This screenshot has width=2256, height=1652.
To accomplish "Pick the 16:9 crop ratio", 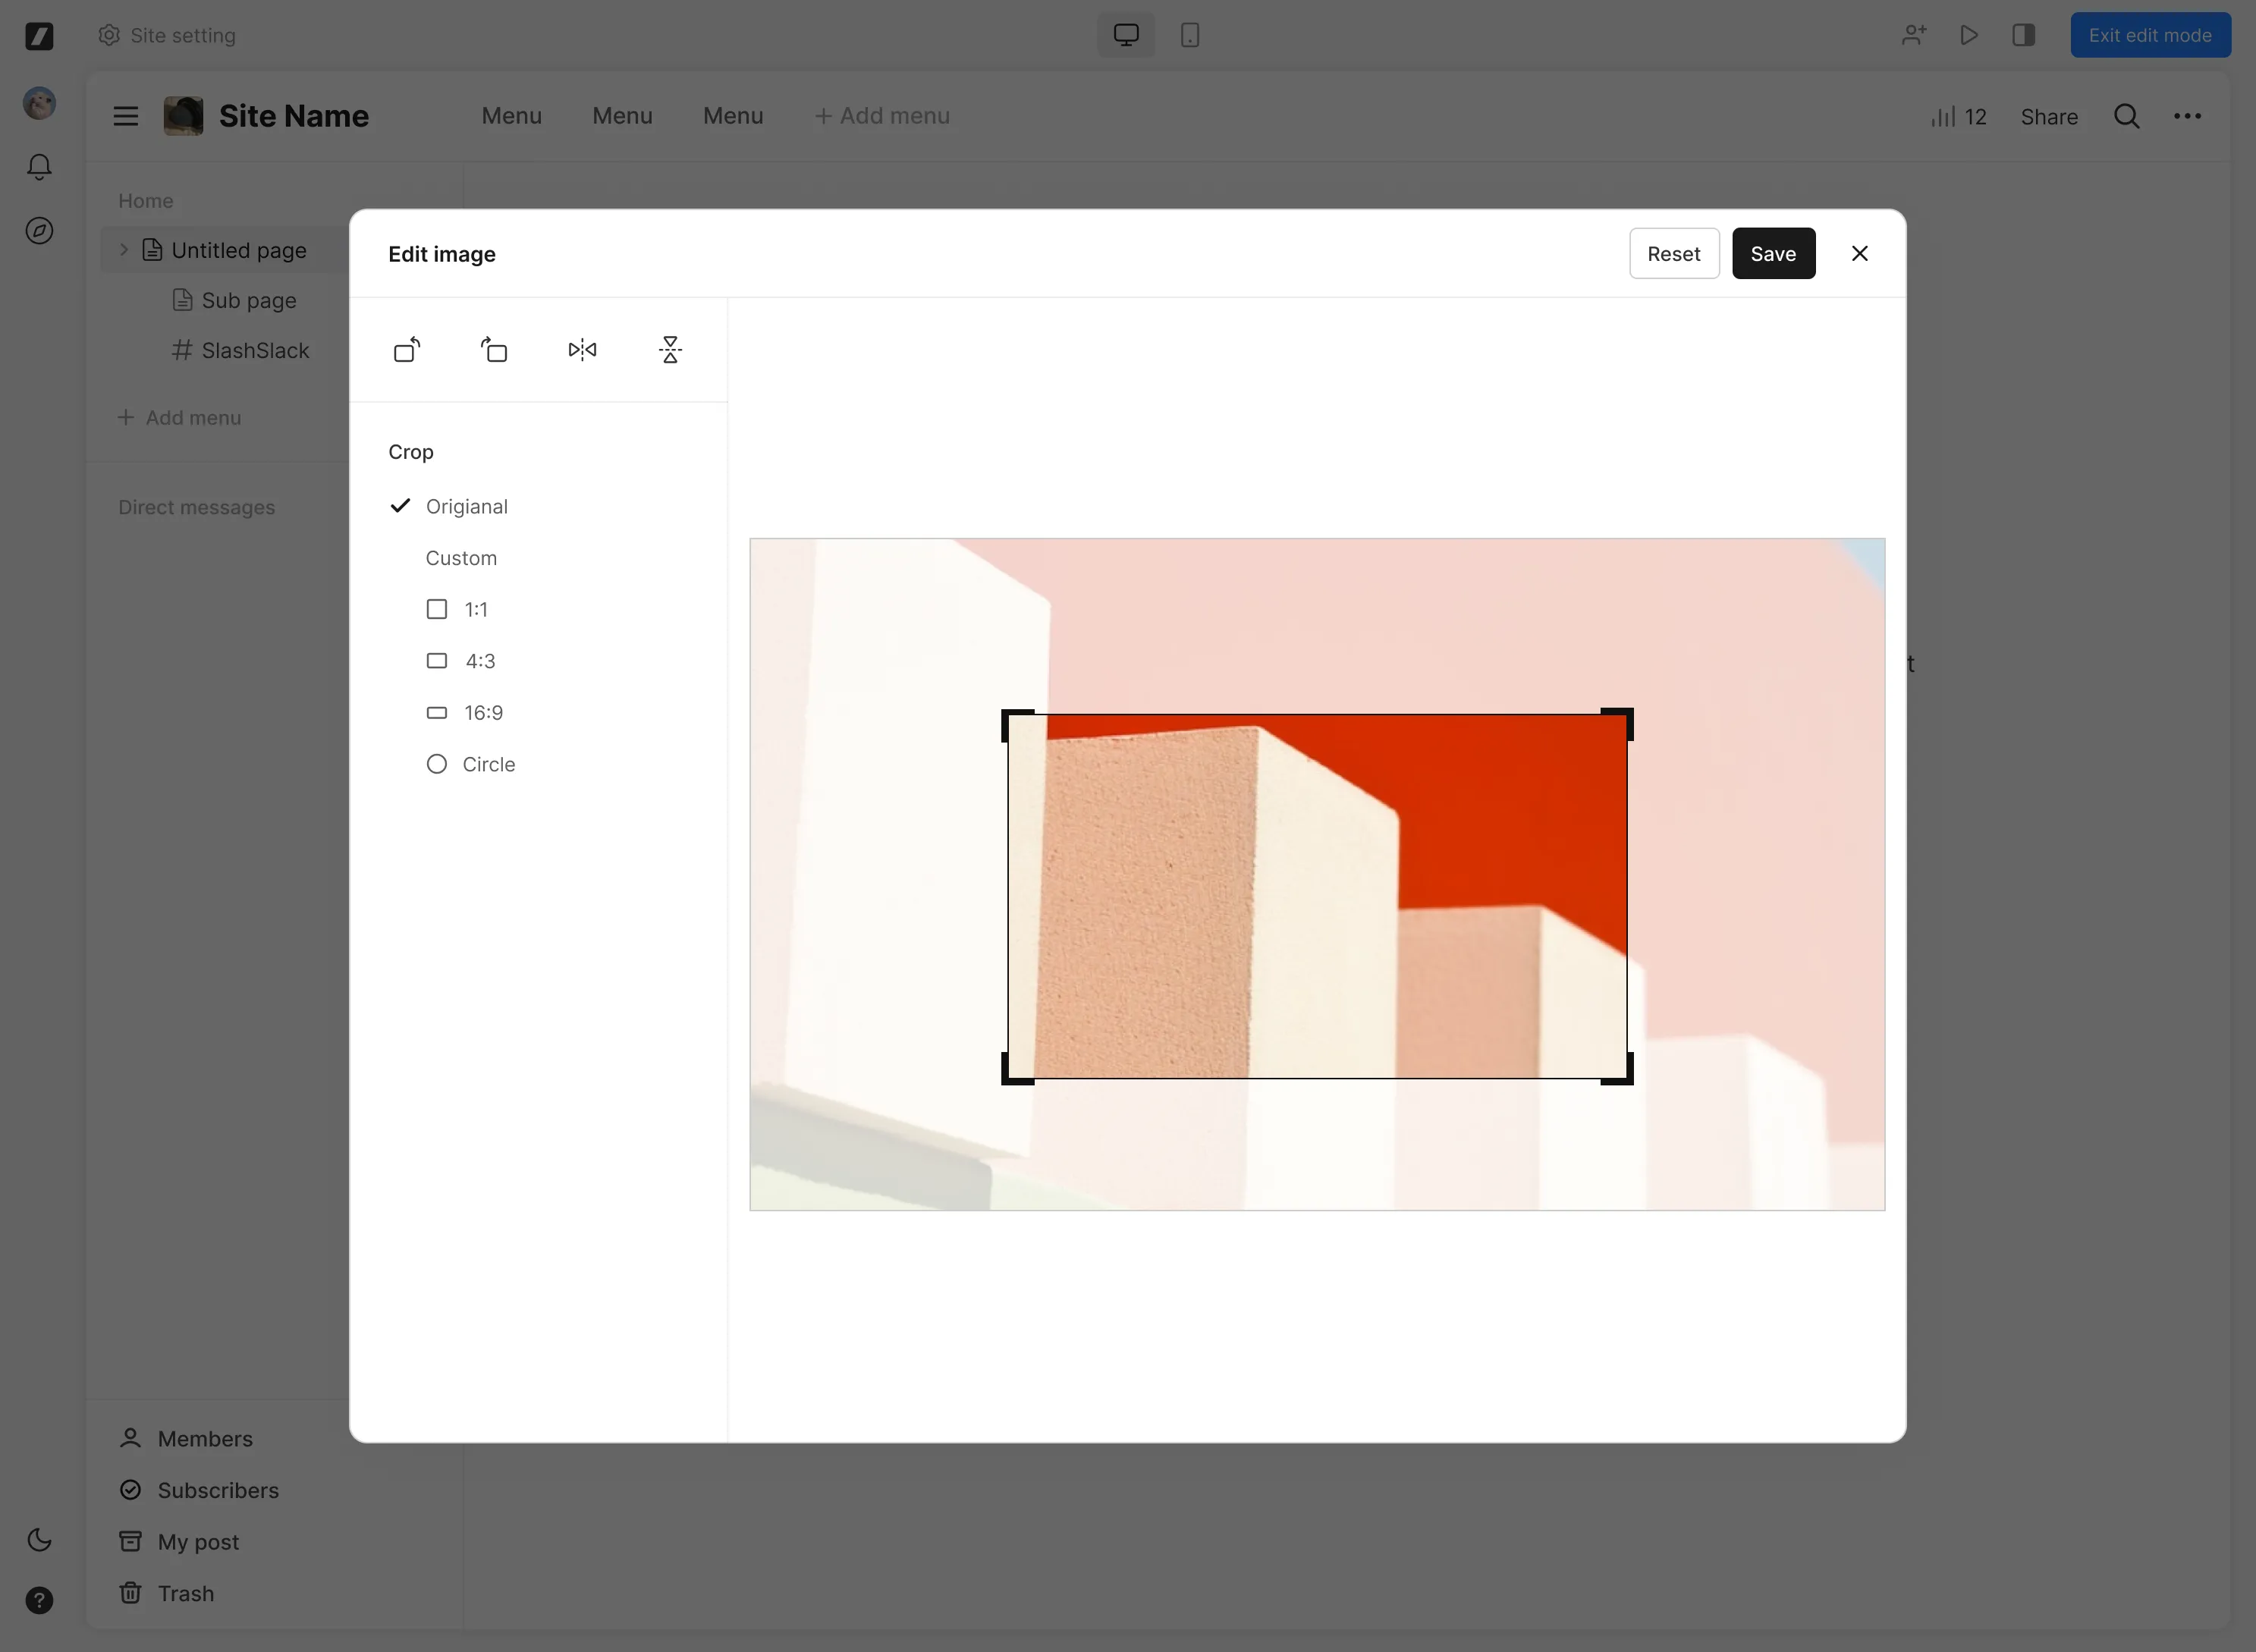I will (482, 712).
